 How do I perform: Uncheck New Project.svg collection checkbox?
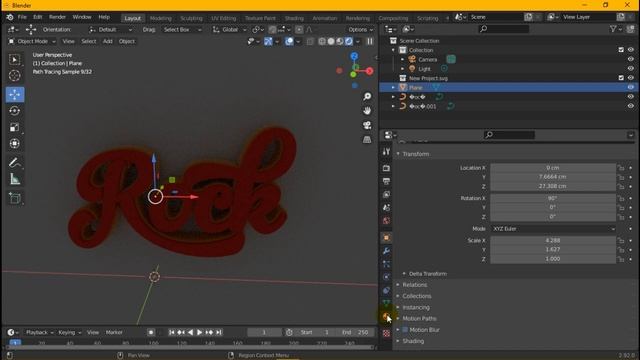pyautogui.click(x=621, y=78)
